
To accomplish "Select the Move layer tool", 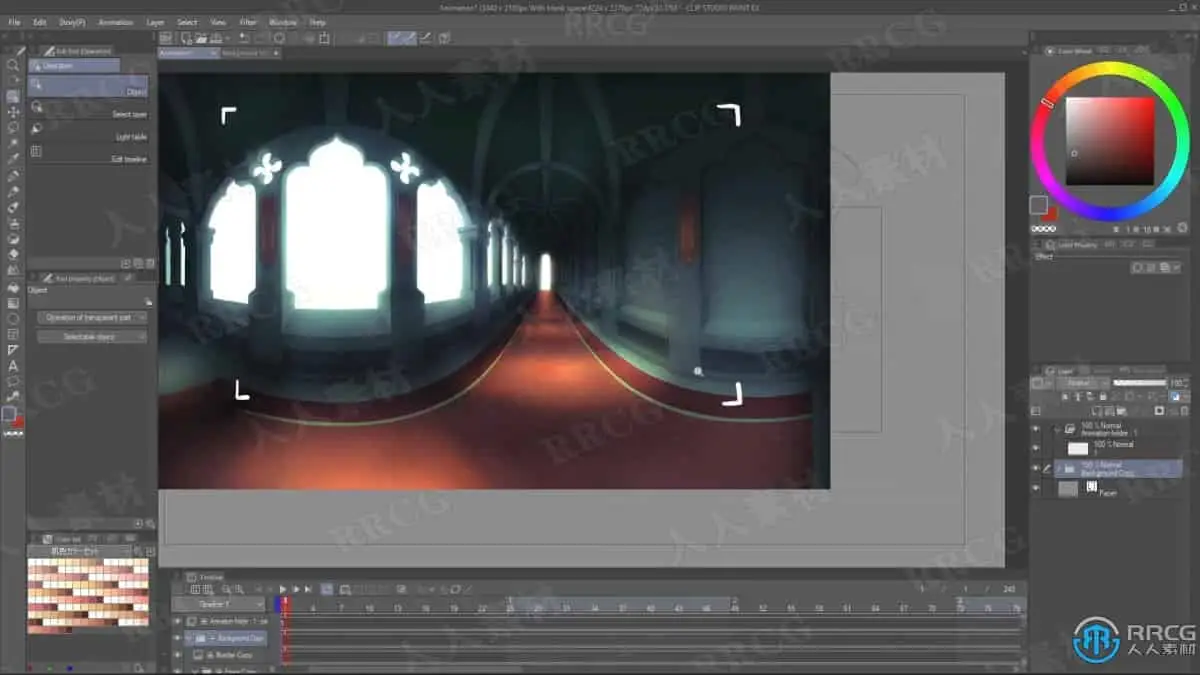I will (x=13, y=112).
